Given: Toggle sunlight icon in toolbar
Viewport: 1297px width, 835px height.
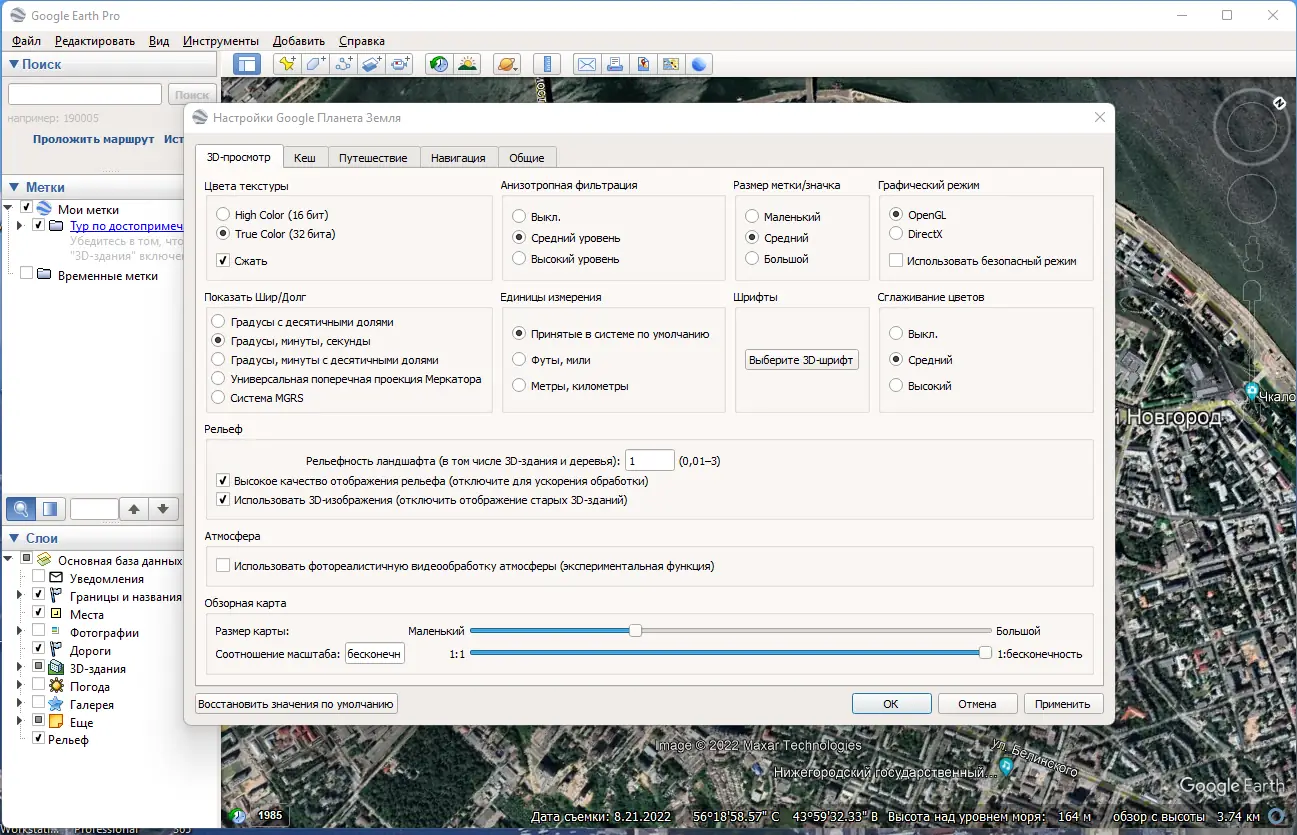Looking at the screenshot, I should pyautogui.click(x=467, y=64).
